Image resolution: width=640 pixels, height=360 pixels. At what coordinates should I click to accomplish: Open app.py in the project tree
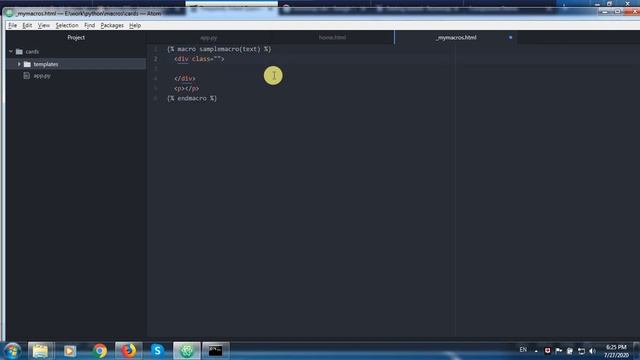(x=42, y=76)
